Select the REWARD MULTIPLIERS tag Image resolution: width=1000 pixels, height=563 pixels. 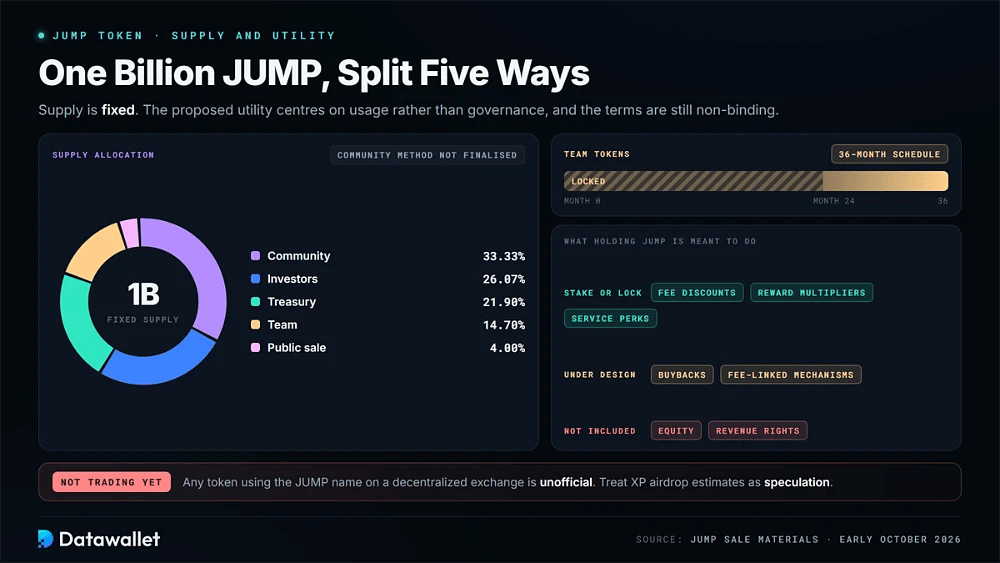click(x=811, y=293)
